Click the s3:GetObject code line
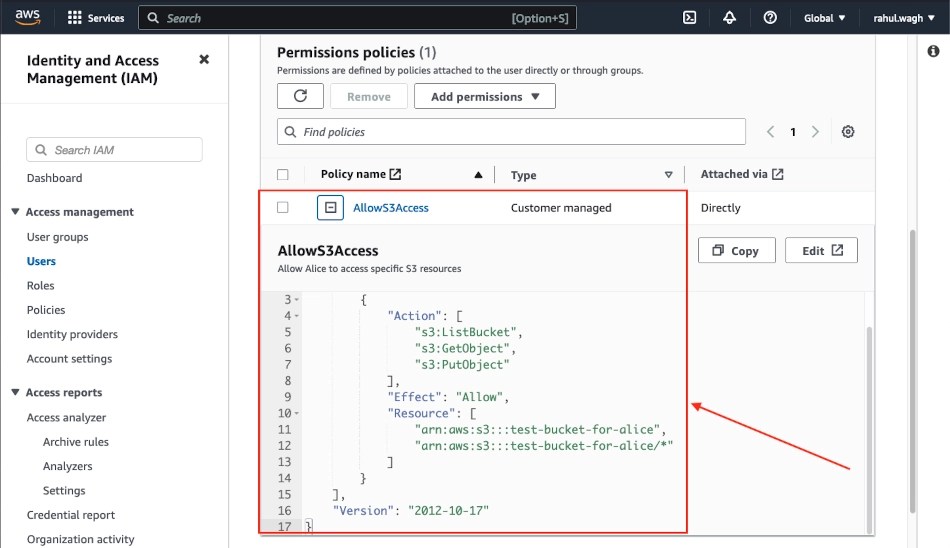The width and height of the screenshot is (950, 548). tap(465, 349)
